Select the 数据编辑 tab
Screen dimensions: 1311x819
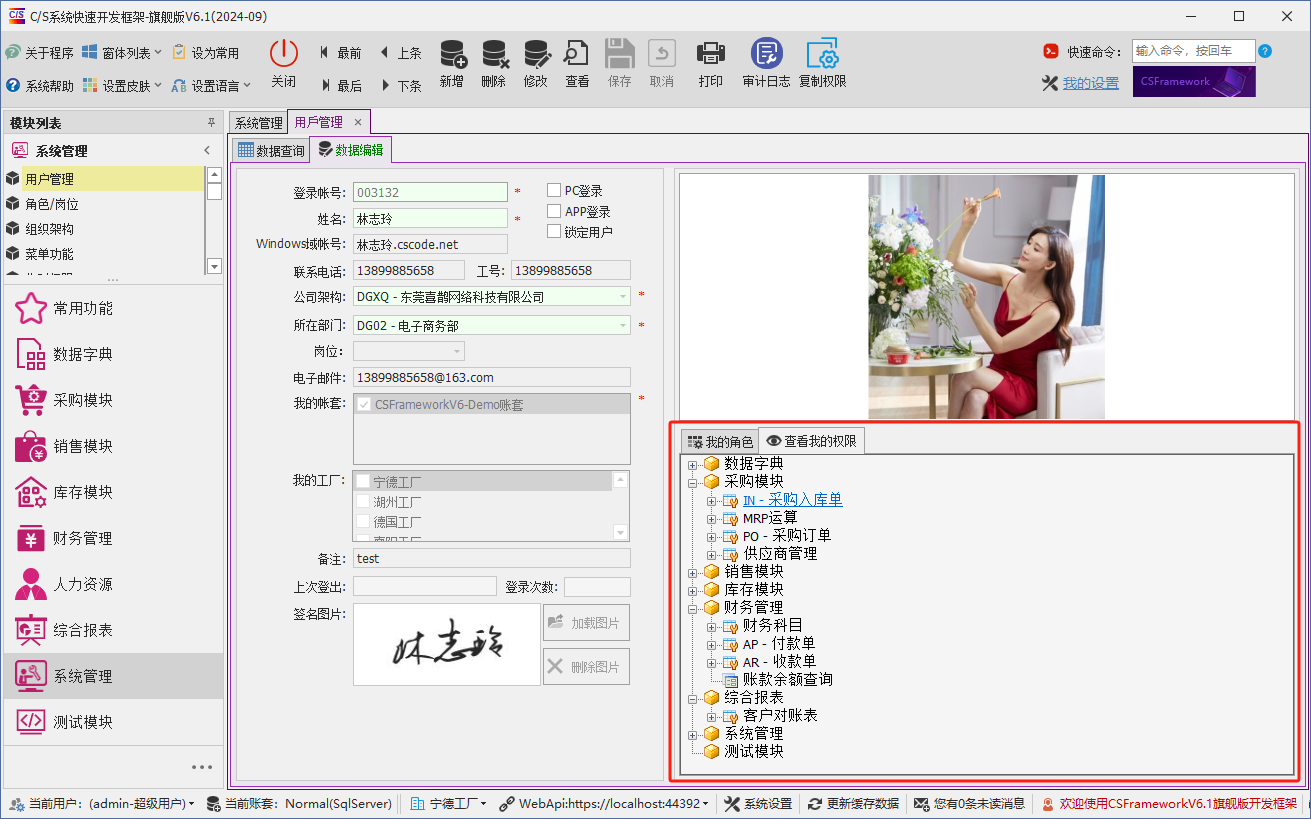(x=350, y=150)
